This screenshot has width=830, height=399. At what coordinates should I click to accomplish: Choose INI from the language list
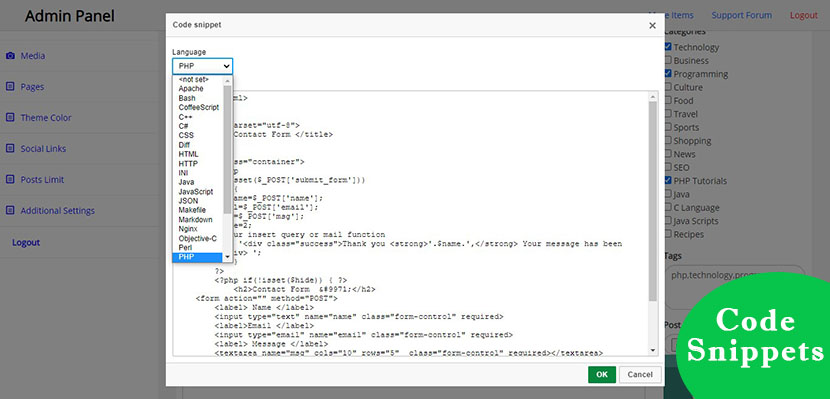pyautogui.click(x=198, y=173)
